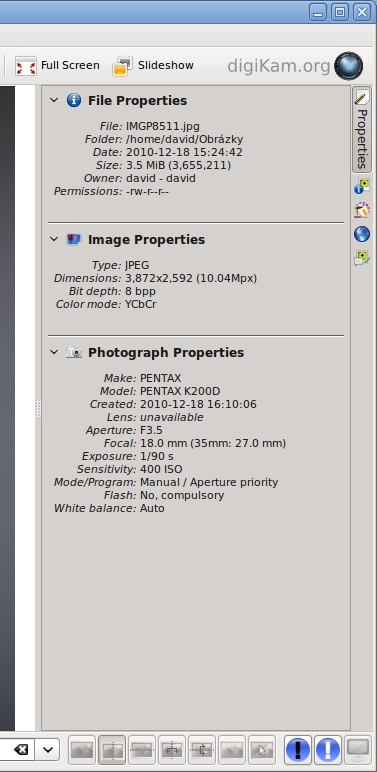Click aperture value F3.5

tap(151, 430)
